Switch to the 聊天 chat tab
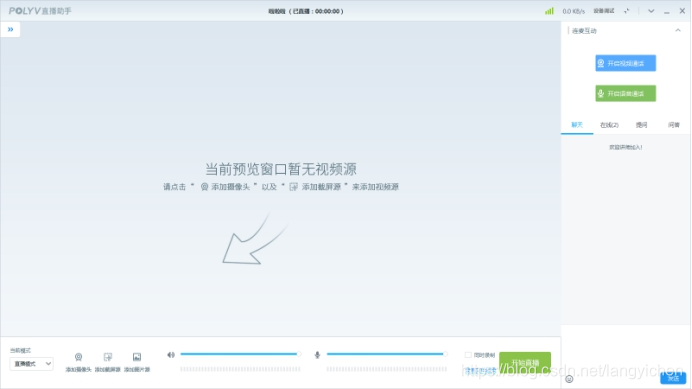The image size is (692, 389). click(577, 125)
